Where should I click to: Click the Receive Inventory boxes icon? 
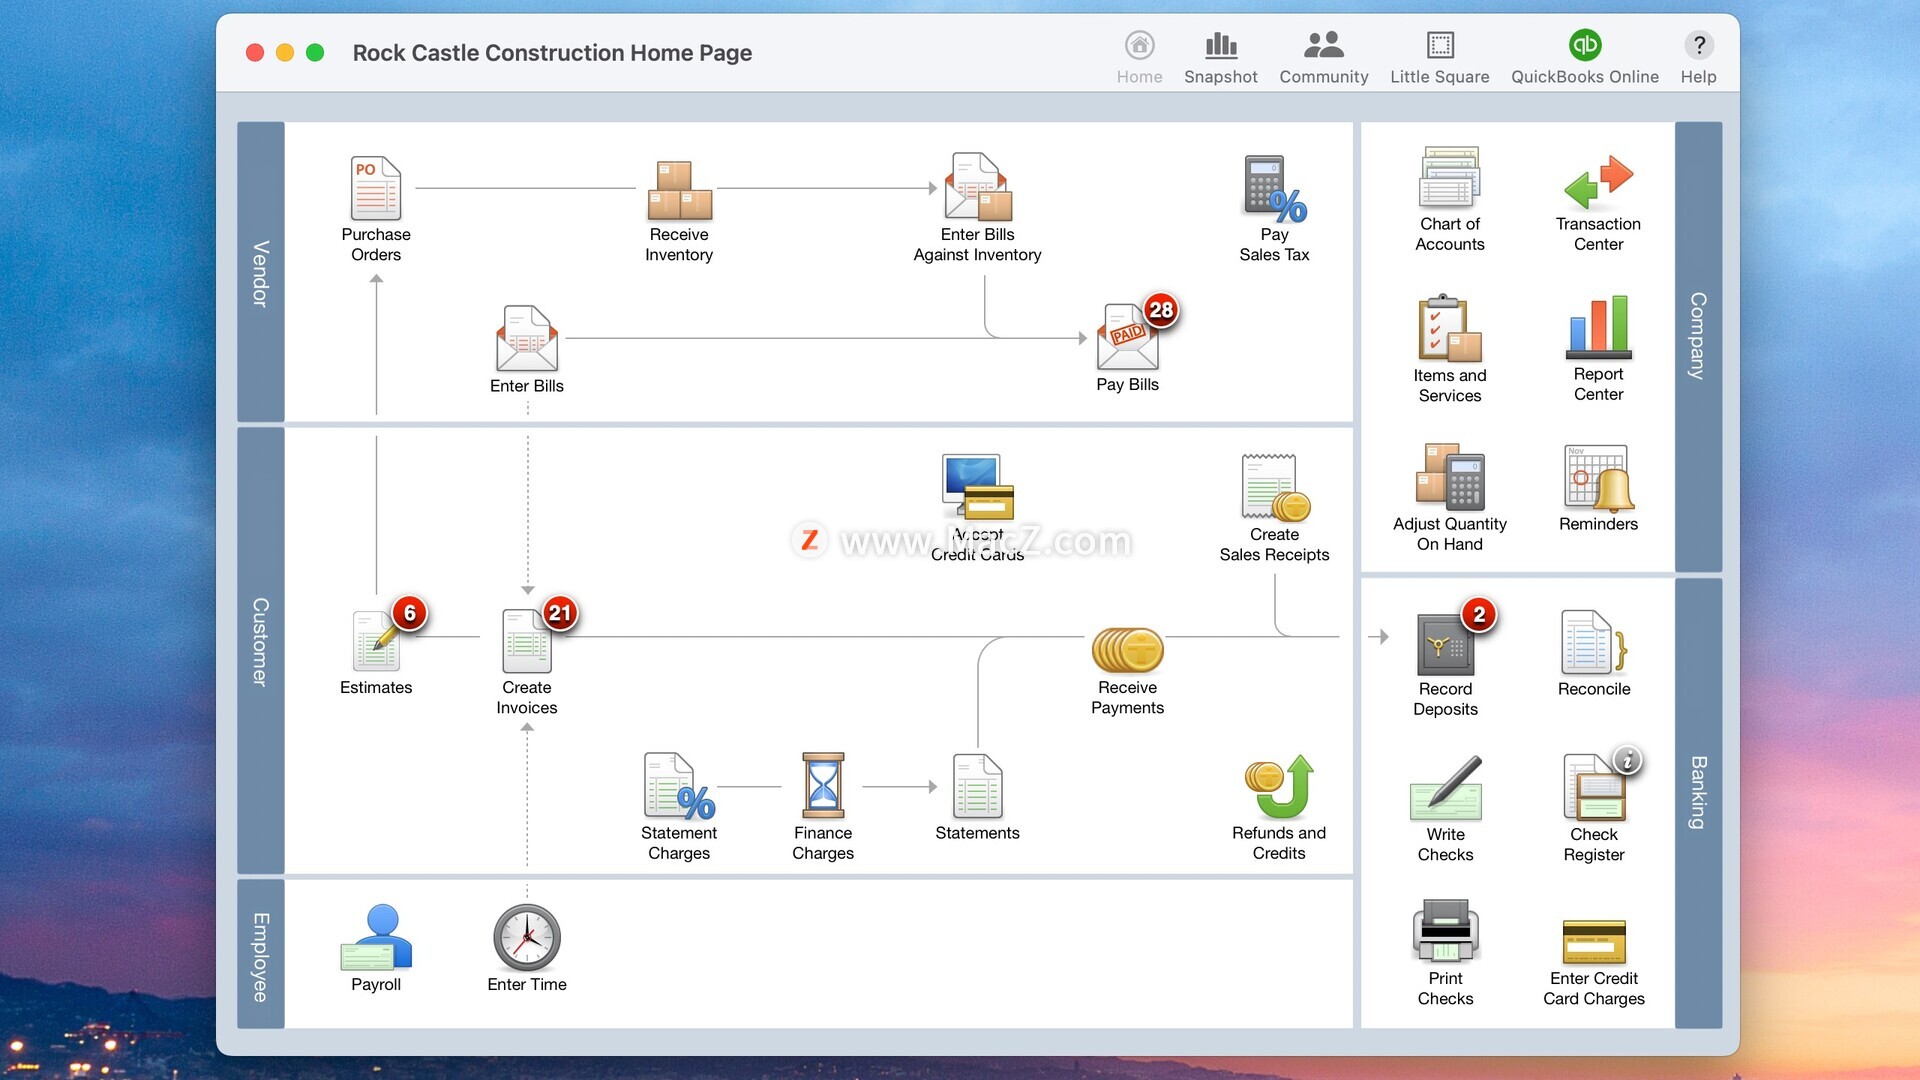(679, 189)
